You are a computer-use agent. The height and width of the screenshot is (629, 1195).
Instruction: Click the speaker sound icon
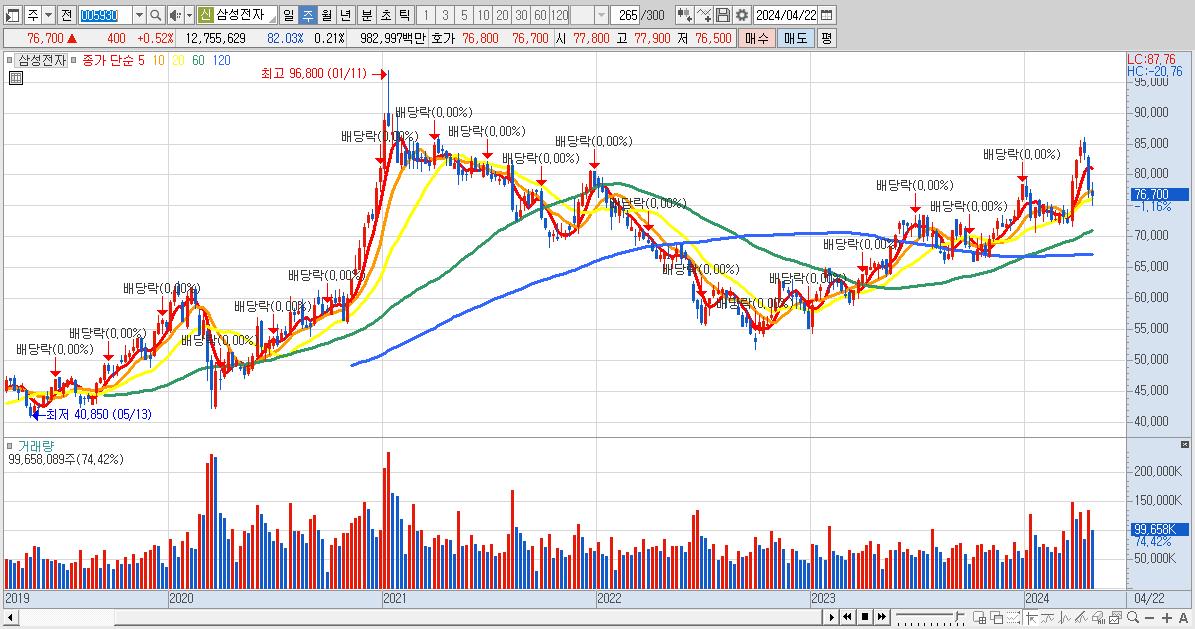point(175,14)
